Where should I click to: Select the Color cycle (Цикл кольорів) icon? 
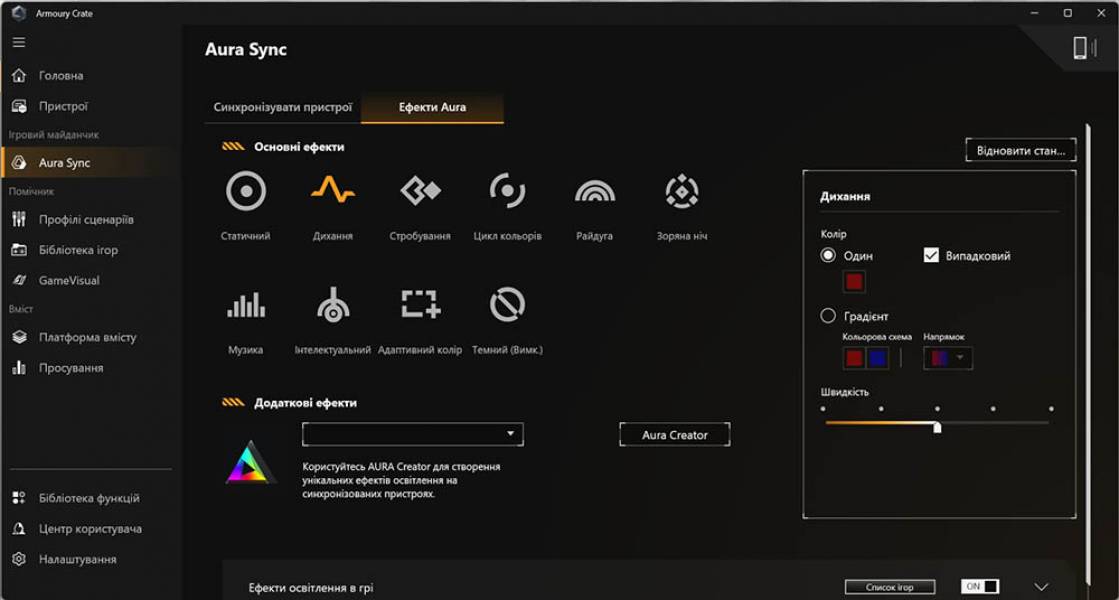coord(507,191)
